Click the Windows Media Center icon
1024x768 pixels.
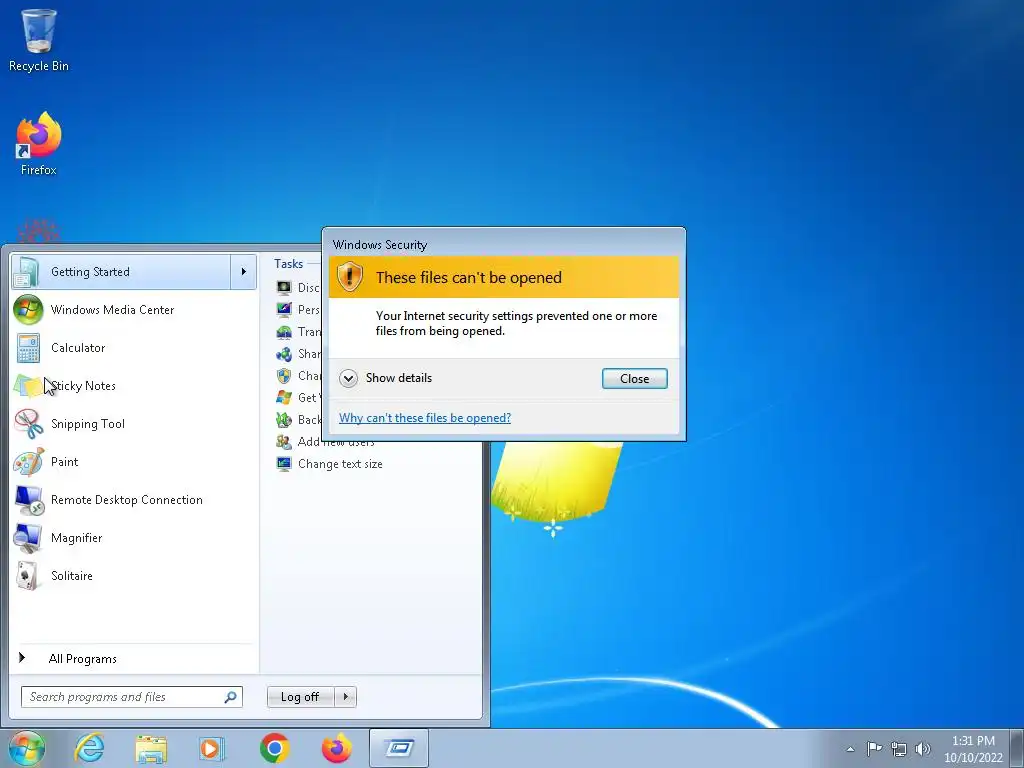pos(28,310)
